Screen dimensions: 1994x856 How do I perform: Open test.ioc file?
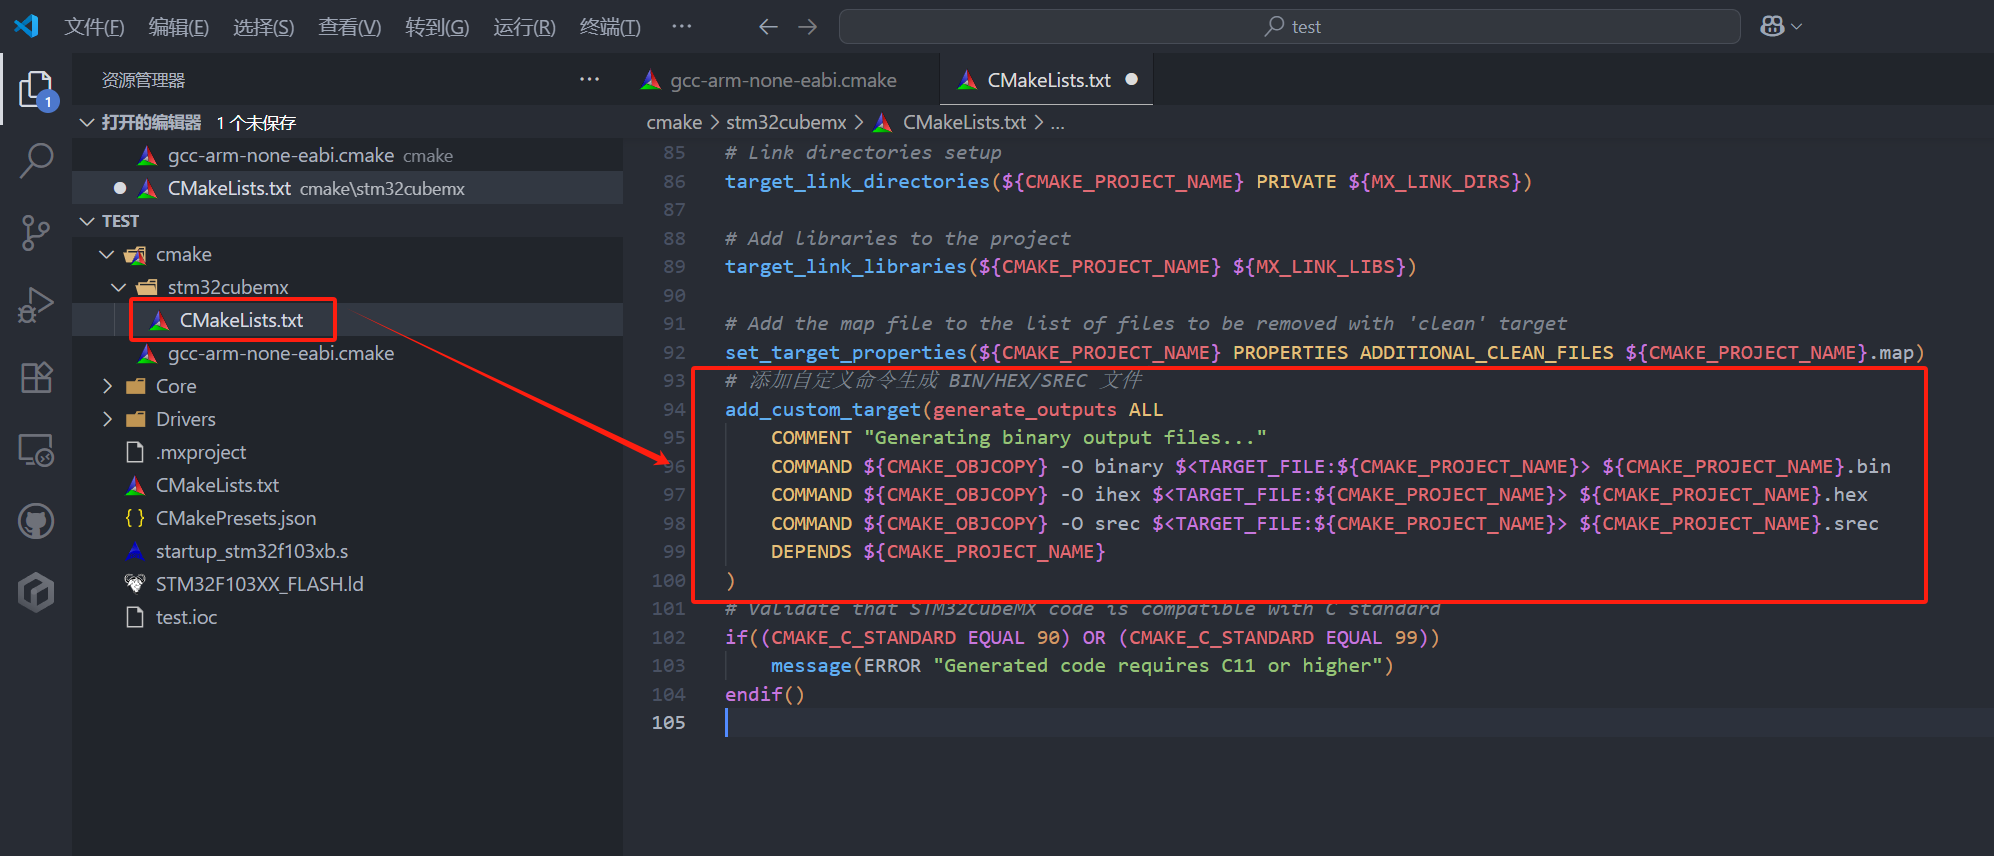click(348, 617)
